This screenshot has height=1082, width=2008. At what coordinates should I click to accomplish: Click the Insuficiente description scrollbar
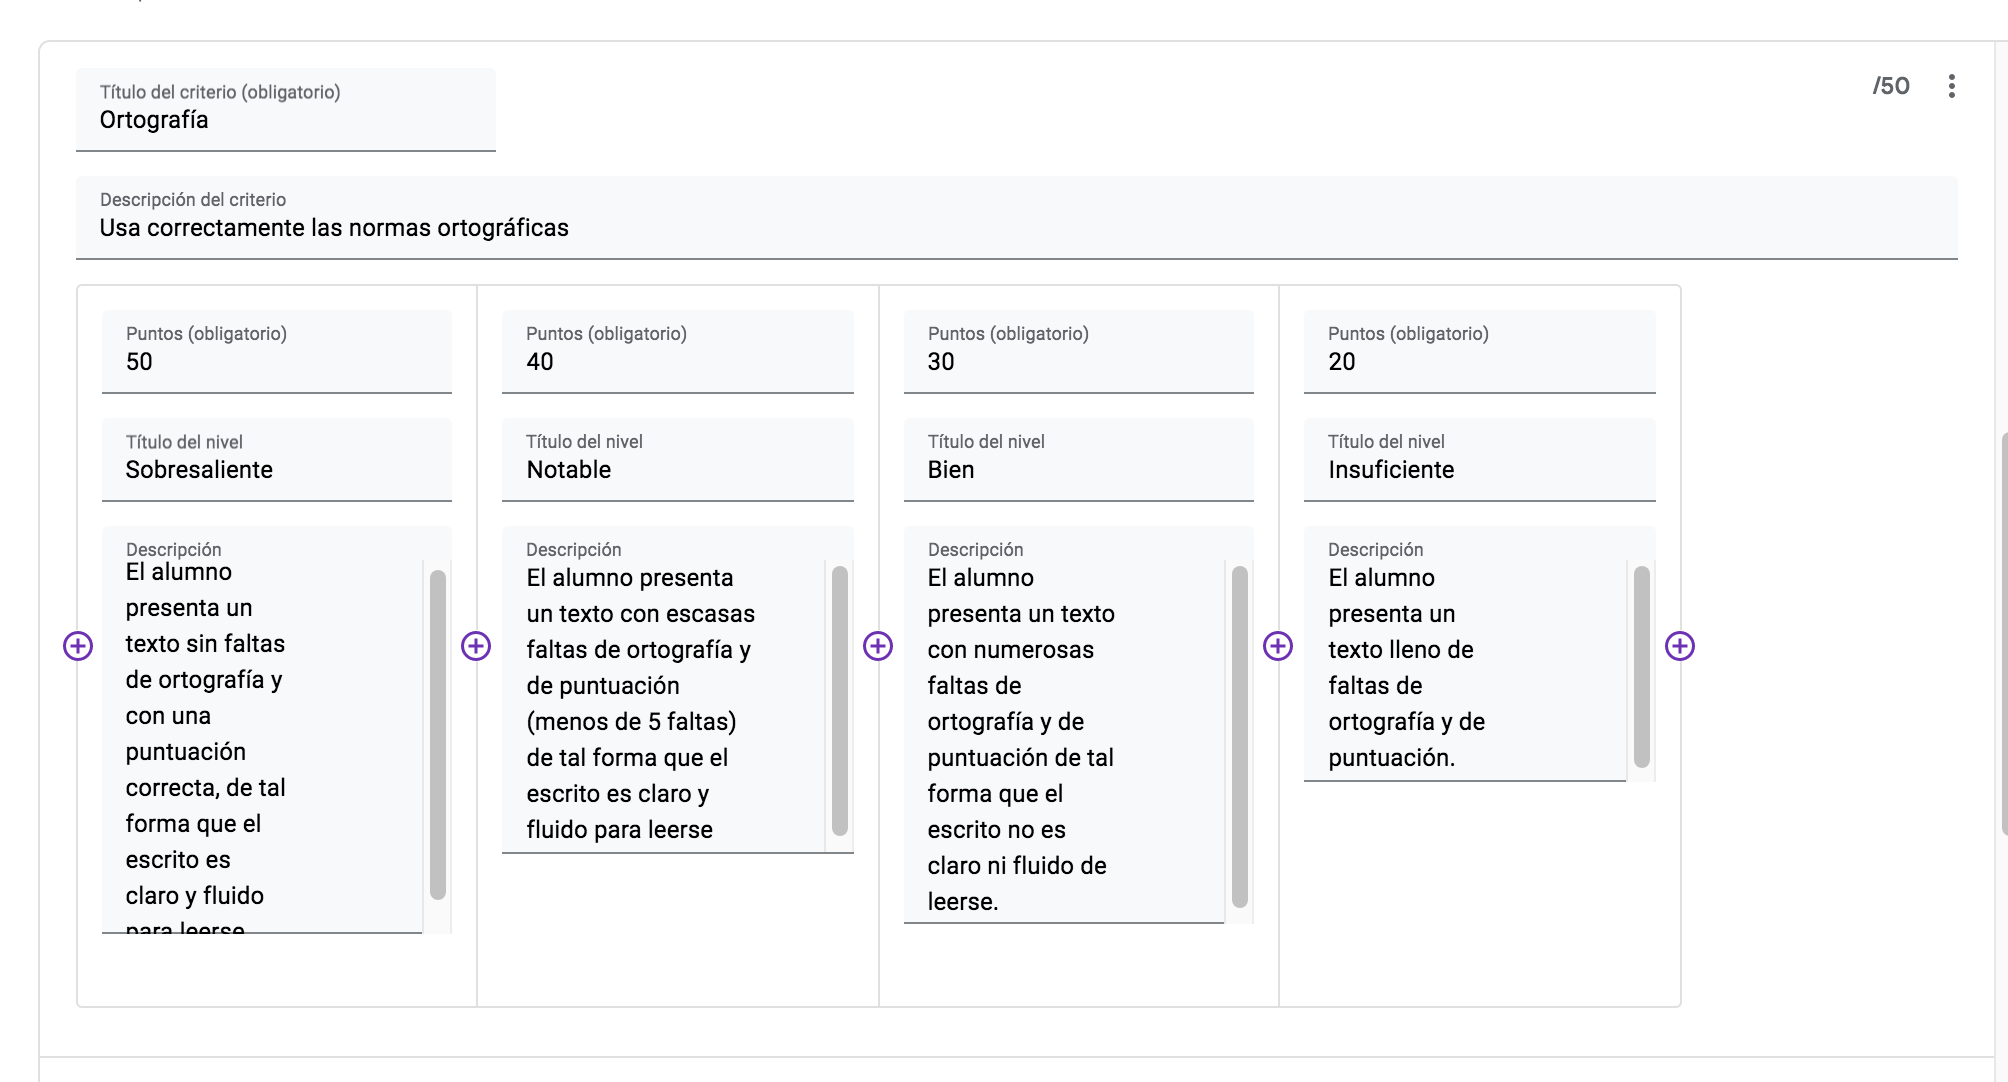(1641, 667)
